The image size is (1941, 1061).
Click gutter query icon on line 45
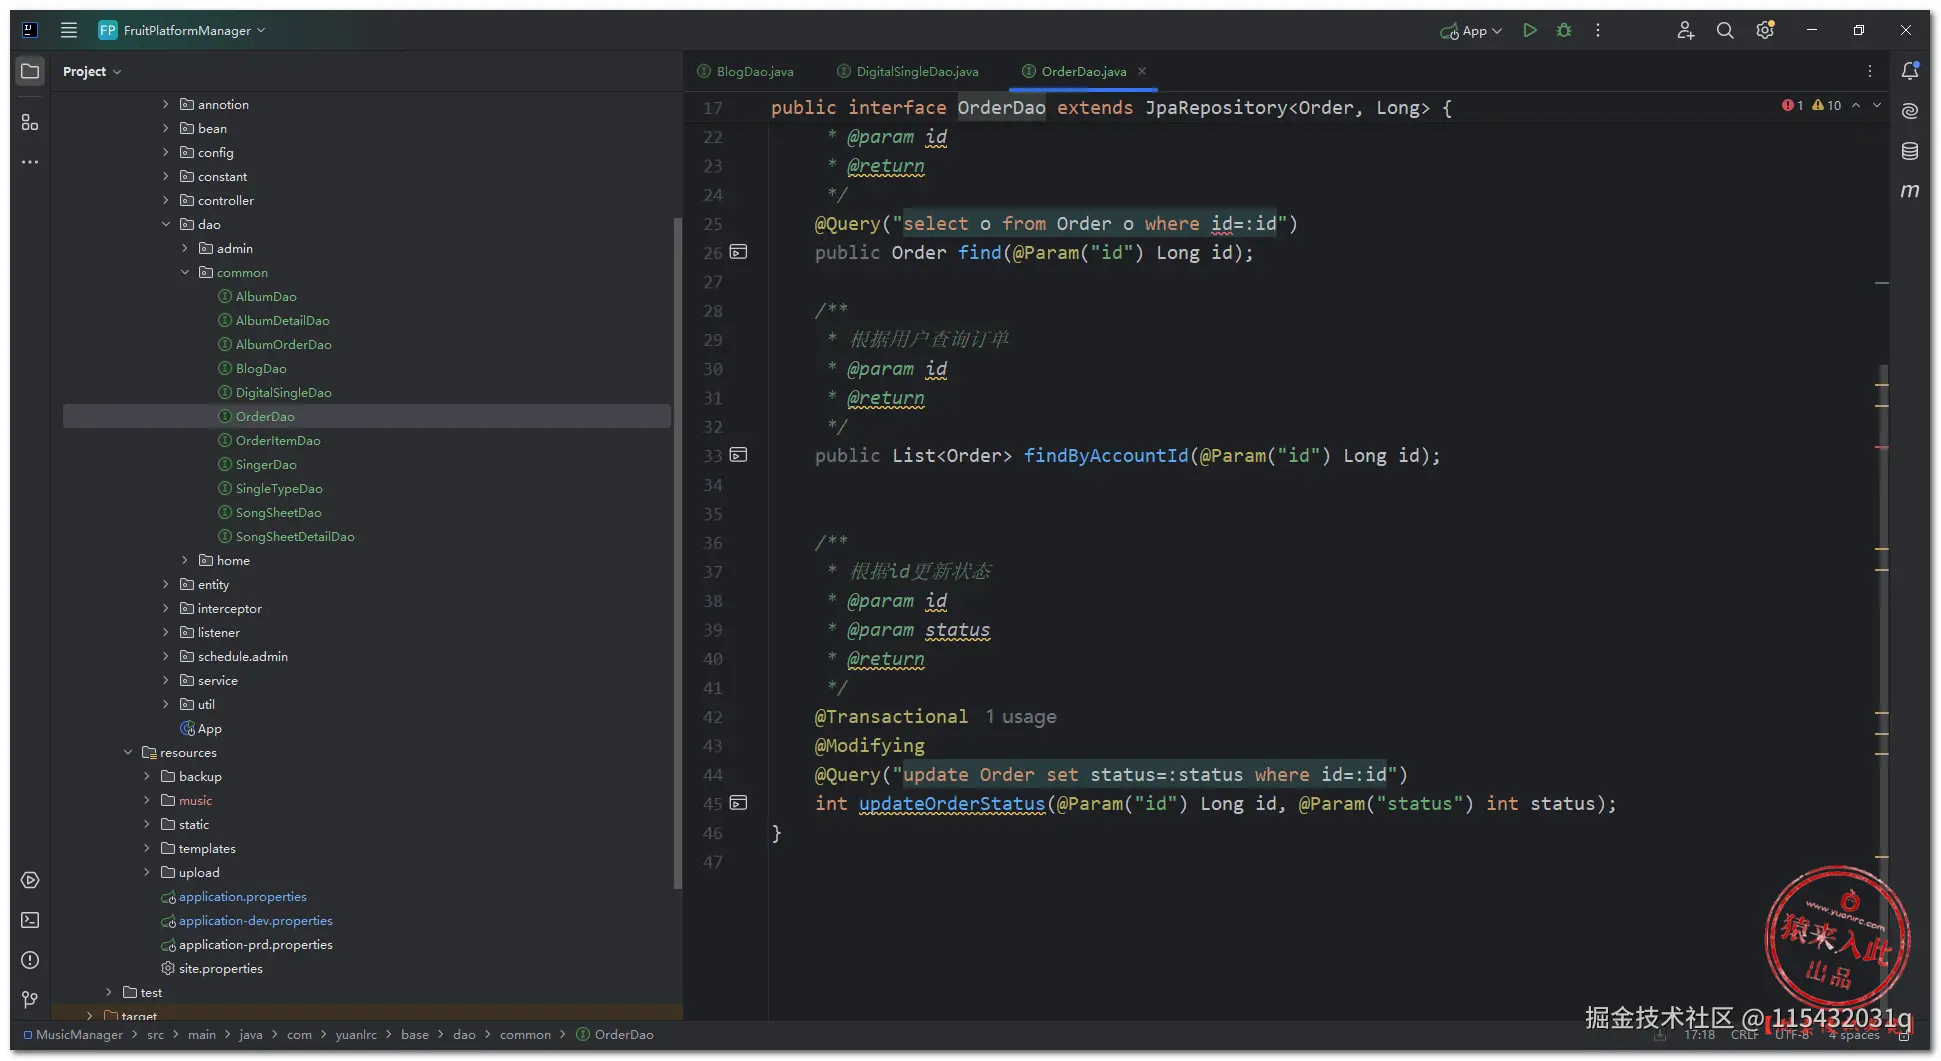738,803
